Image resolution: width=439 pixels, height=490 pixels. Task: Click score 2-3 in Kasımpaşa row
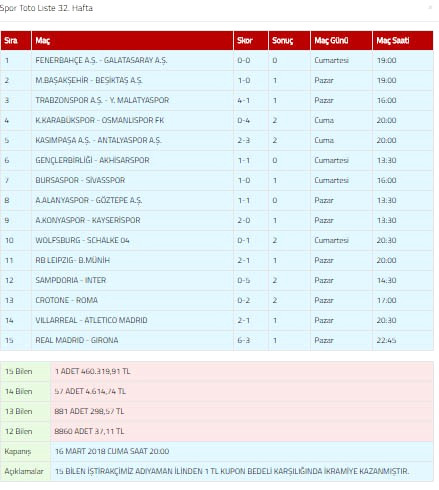[x=244, y=140]
